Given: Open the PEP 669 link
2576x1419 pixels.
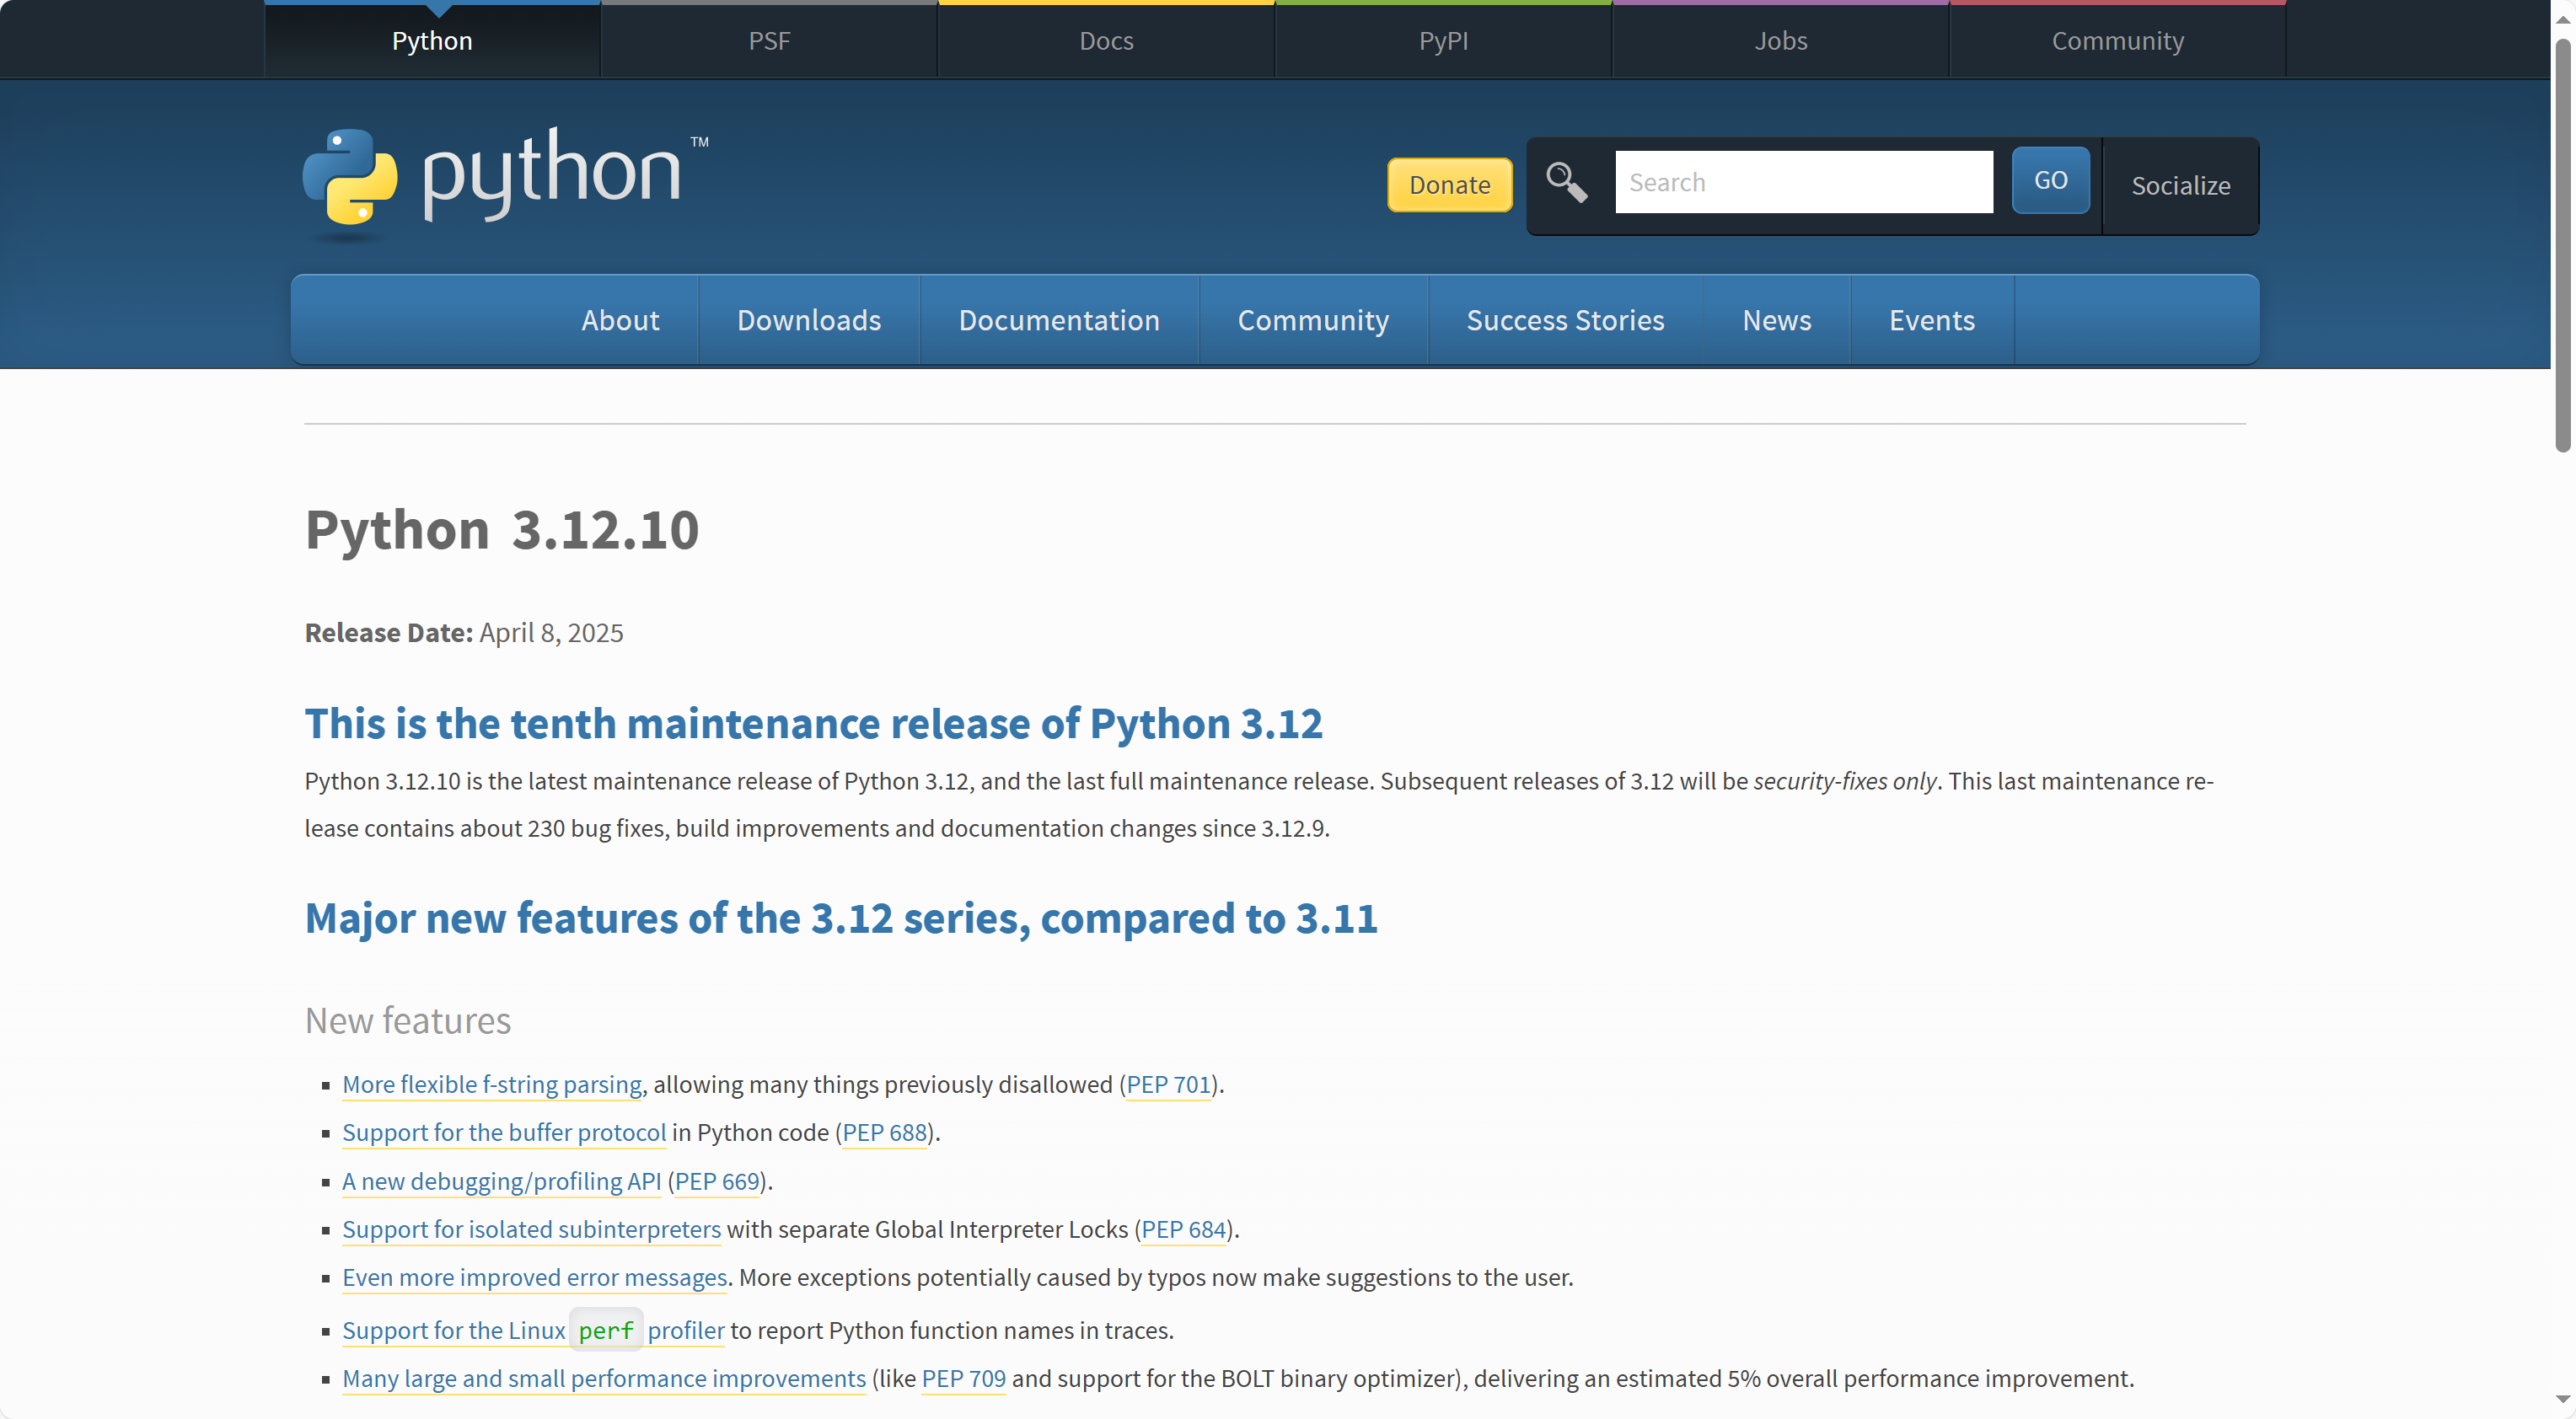Looking at the screenshot, I should [717, 1182].
